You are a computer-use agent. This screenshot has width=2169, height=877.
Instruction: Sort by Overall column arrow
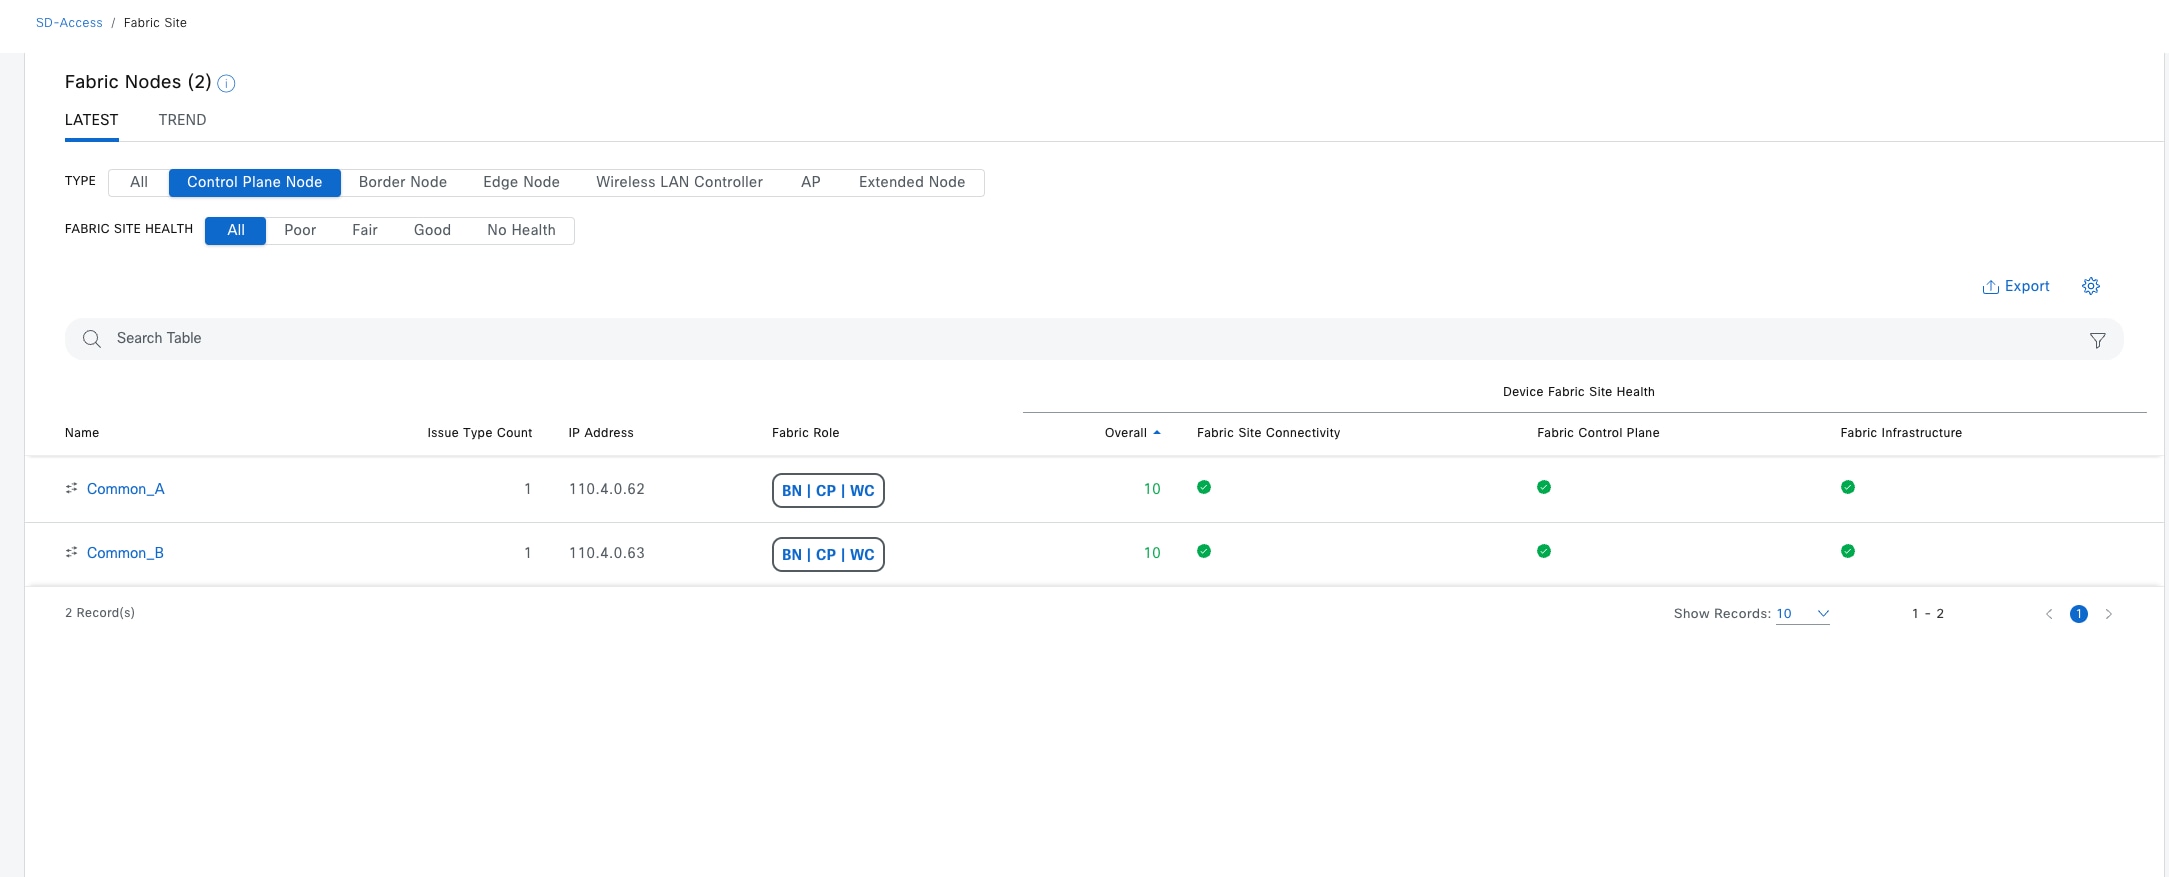click(1157, 433)
